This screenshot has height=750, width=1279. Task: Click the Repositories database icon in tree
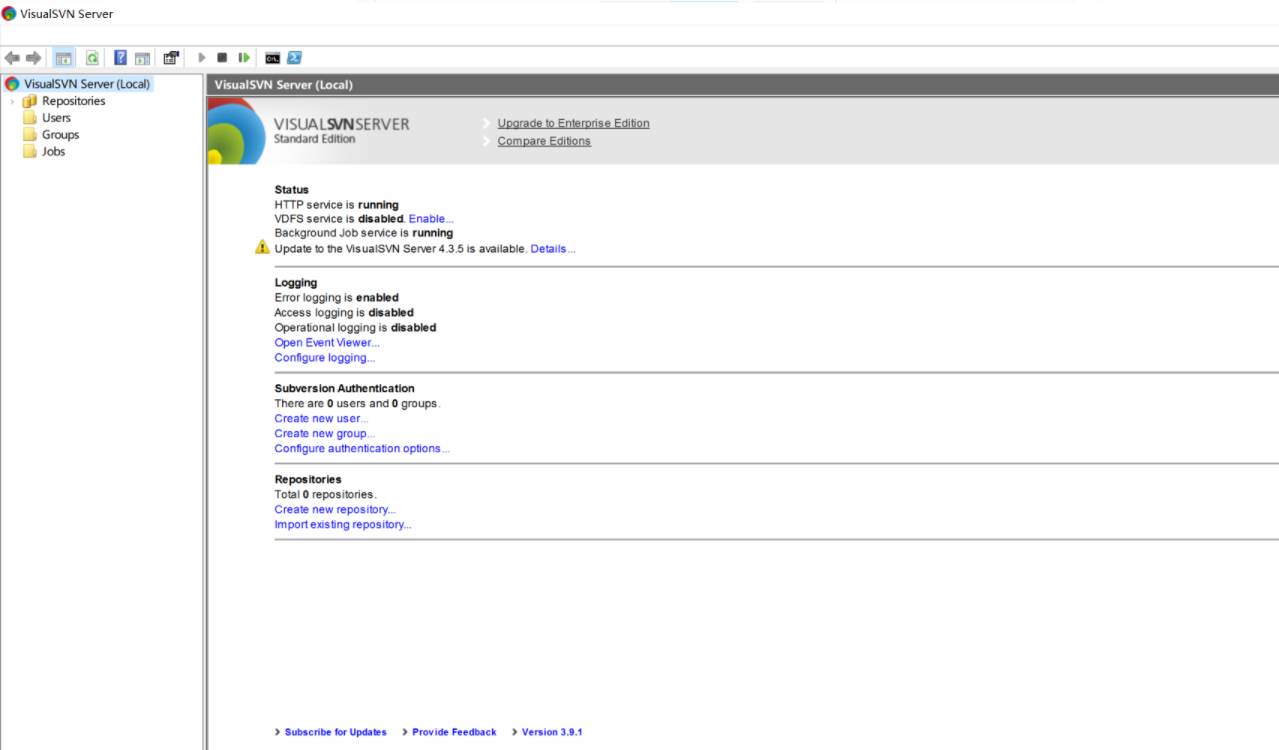tap(30, 101)
